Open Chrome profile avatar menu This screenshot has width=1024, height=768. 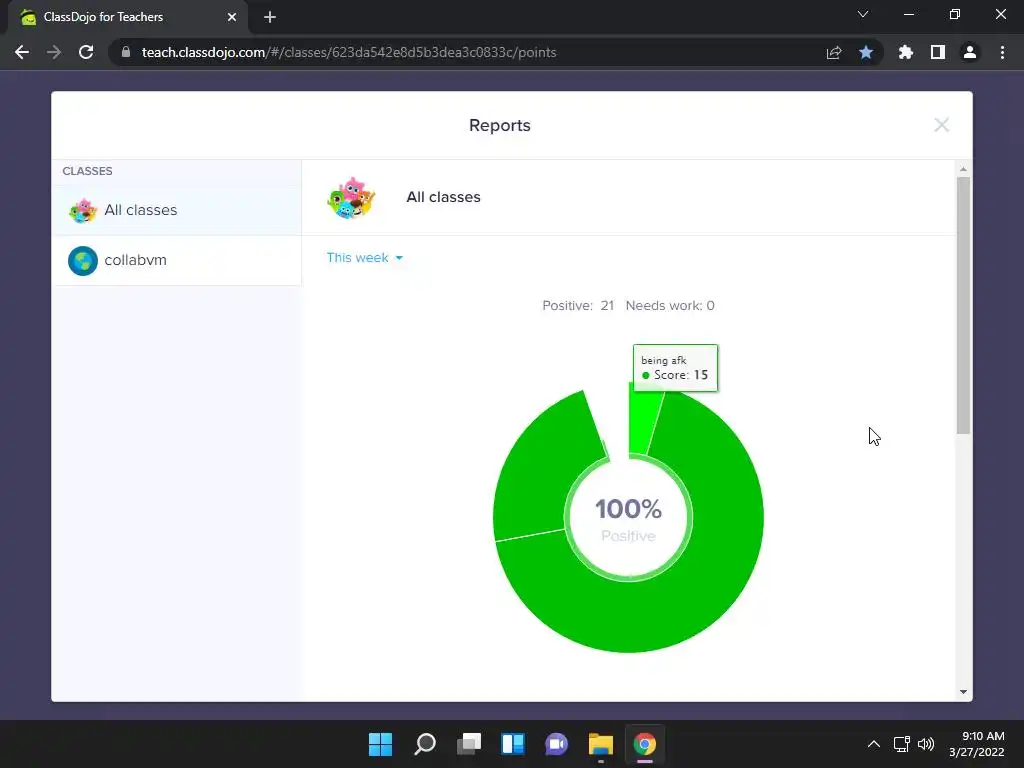point(970,52)
